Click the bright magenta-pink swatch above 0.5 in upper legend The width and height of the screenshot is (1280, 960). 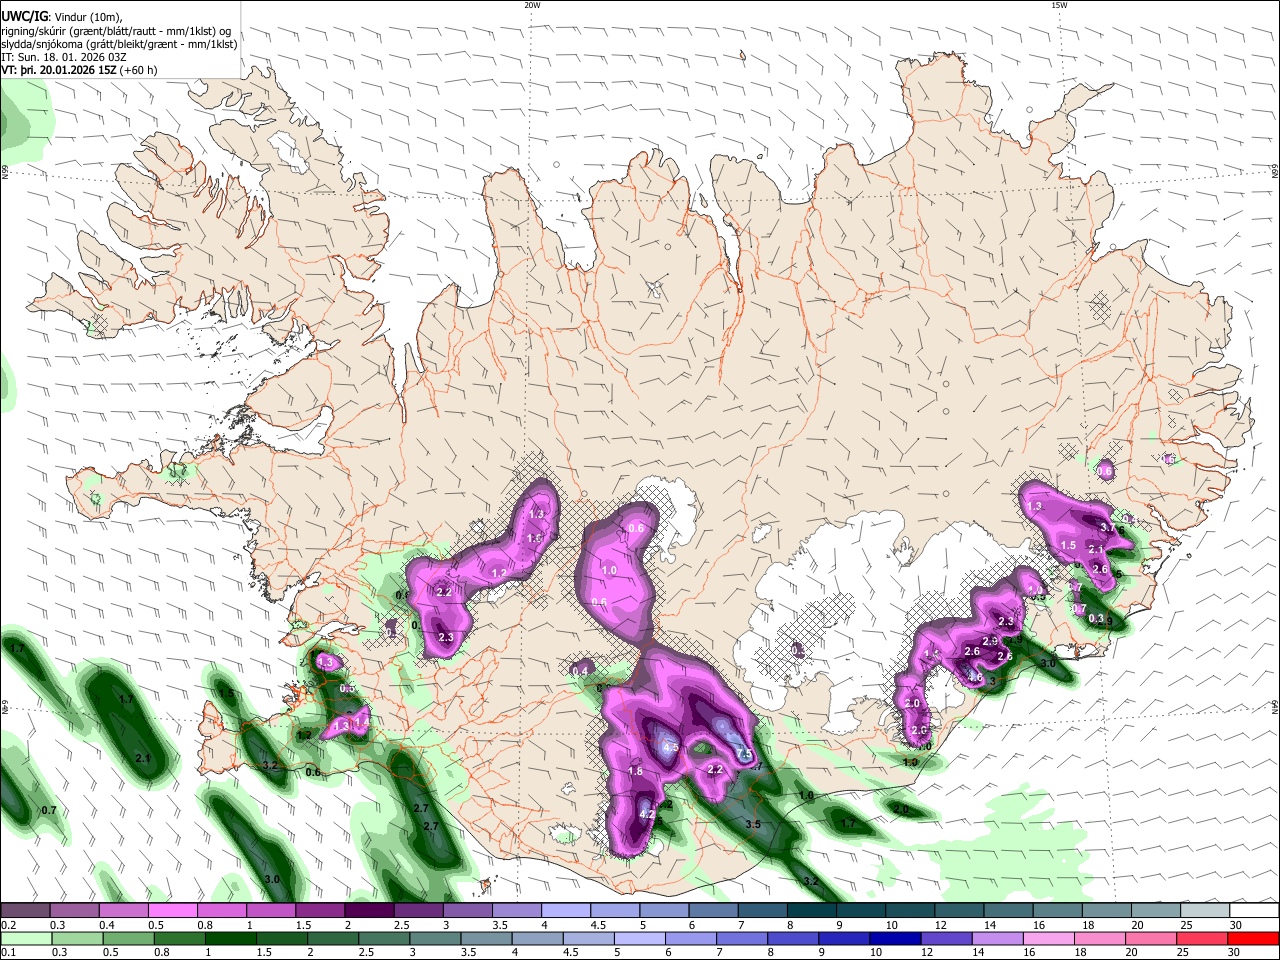point(172,911)
